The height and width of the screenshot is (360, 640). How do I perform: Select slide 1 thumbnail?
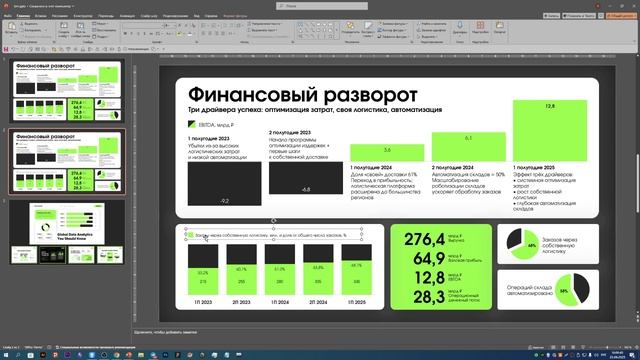point(67,91)
